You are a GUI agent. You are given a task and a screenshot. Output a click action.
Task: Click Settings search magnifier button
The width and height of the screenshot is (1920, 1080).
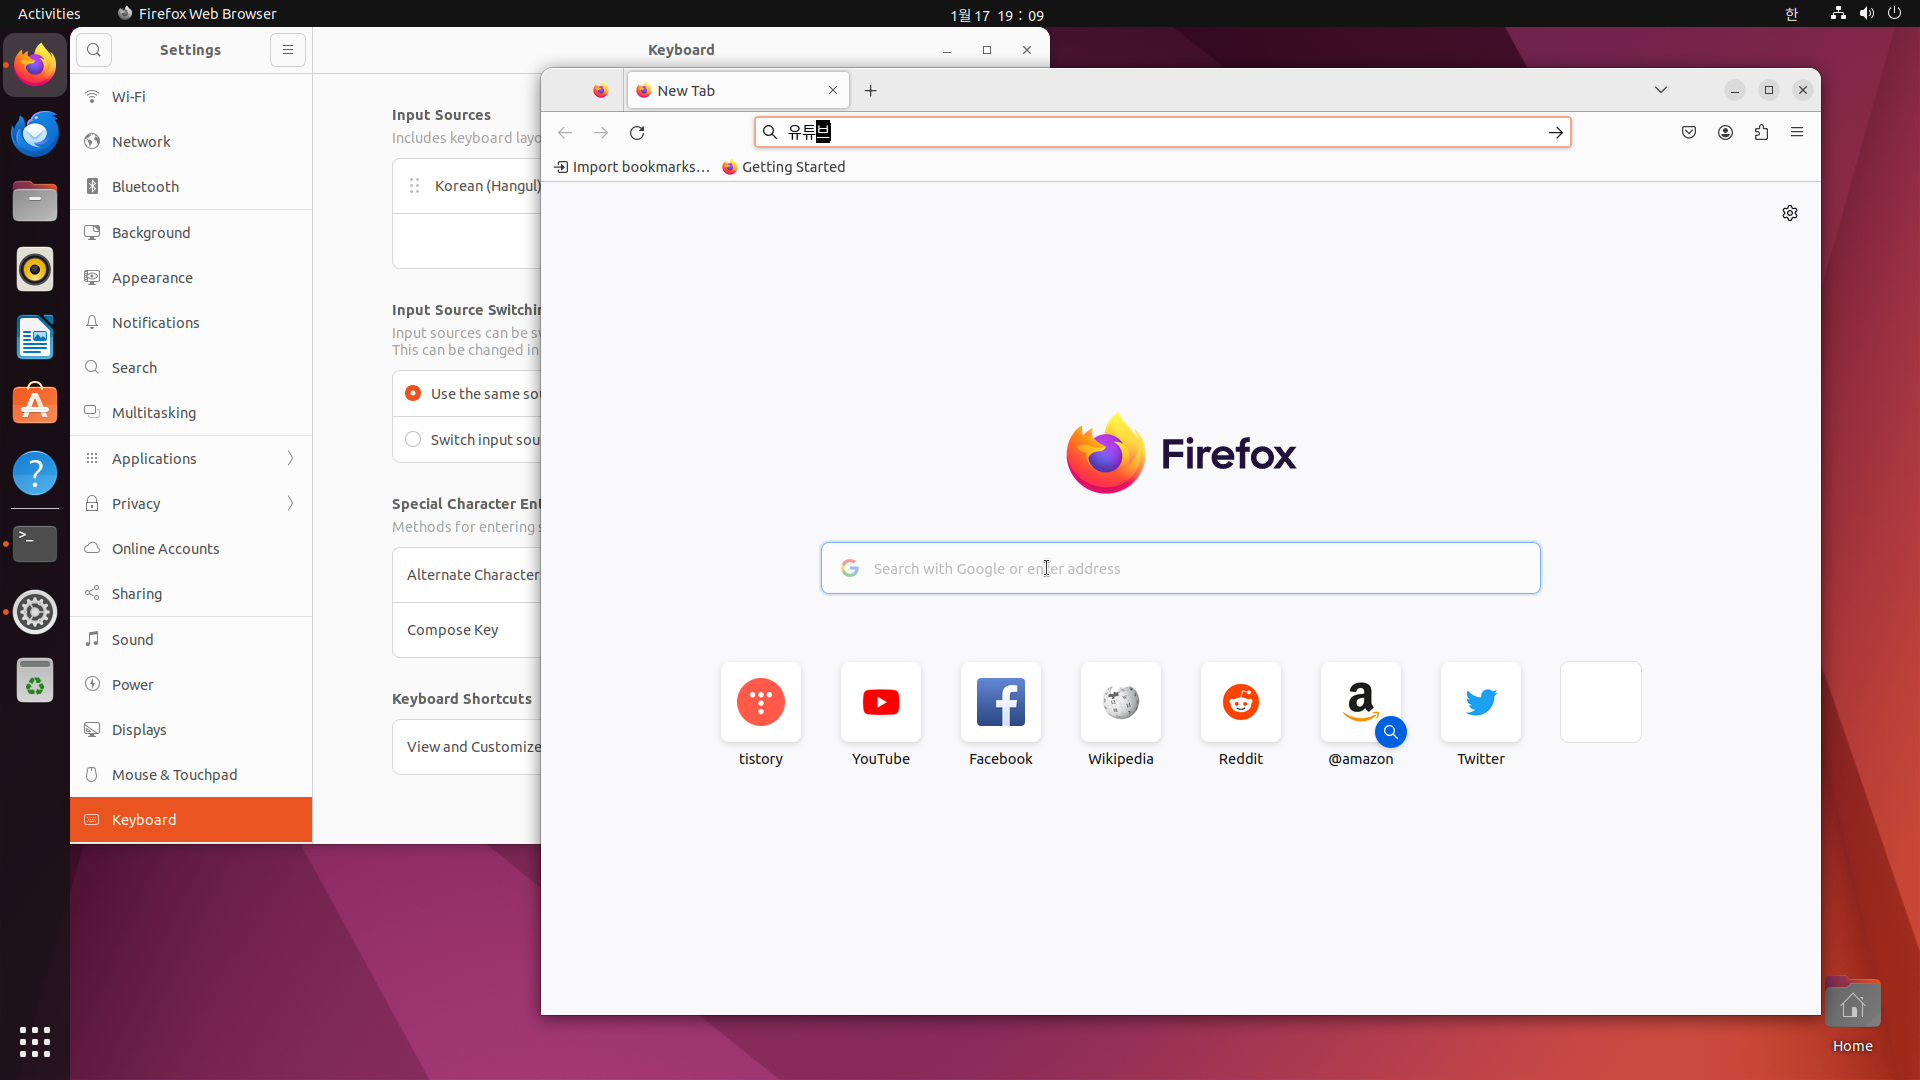pyautogui.click(x=94, y=50)
